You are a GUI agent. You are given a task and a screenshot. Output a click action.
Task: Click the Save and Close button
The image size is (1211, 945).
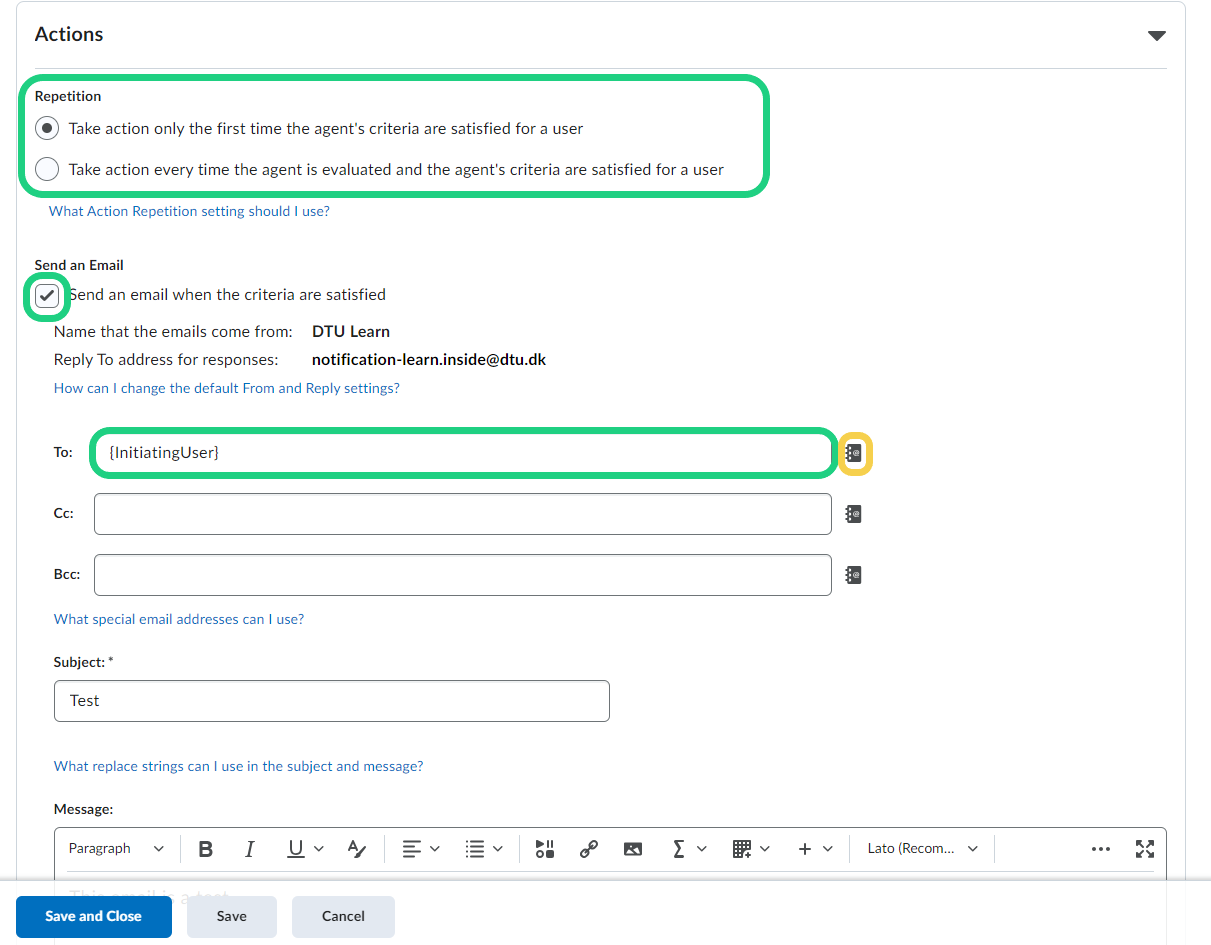[94, 916]
